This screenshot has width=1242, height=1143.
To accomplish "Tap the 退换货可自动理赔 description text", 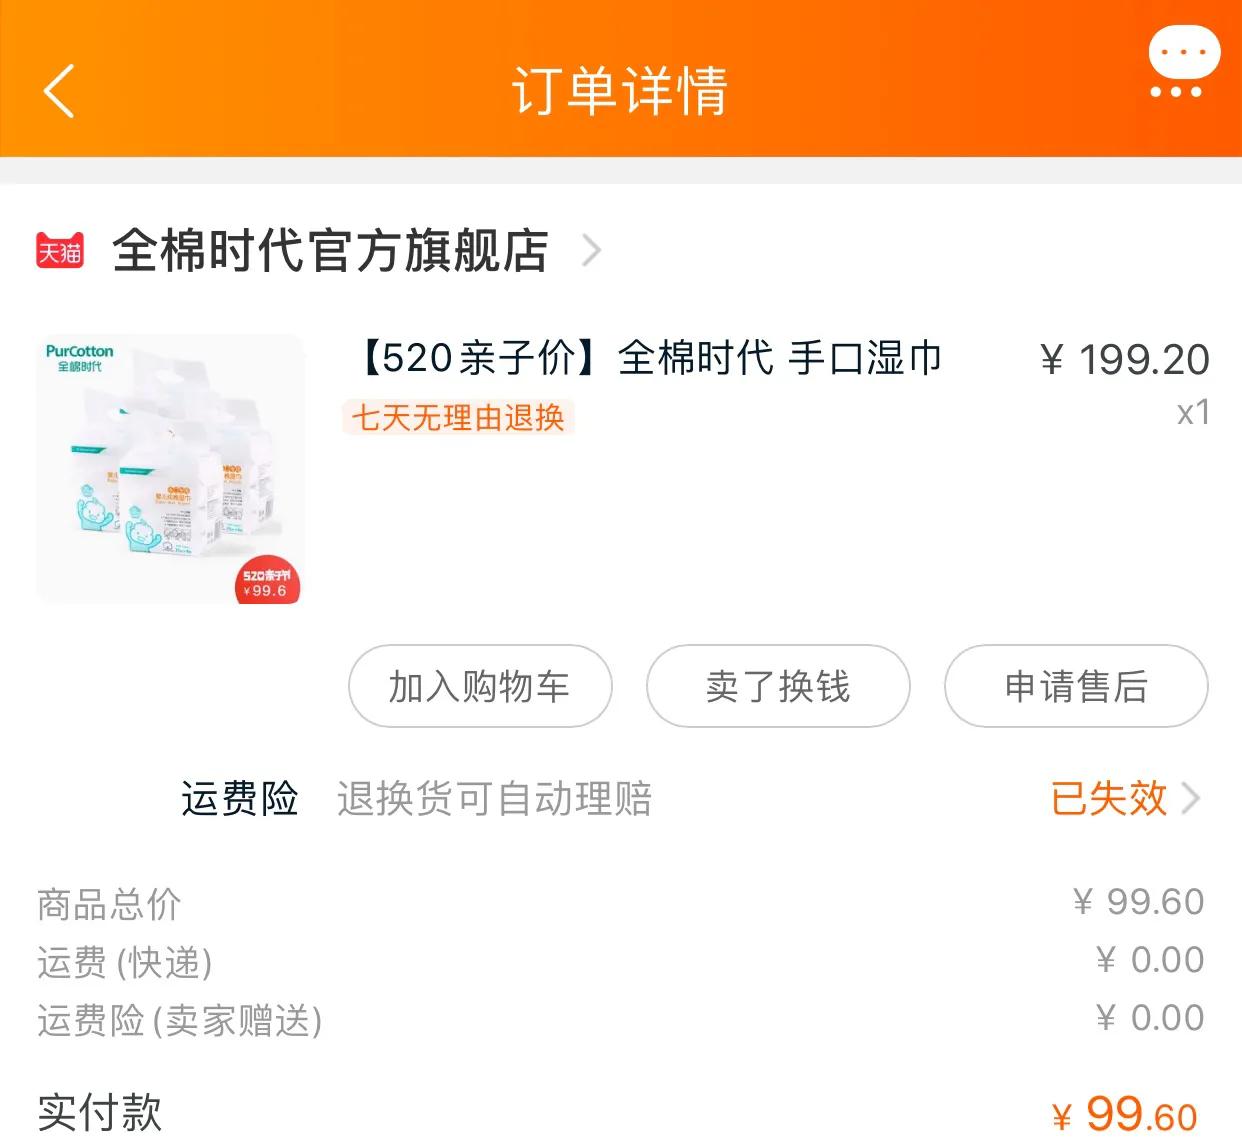I will coord(494,799).
